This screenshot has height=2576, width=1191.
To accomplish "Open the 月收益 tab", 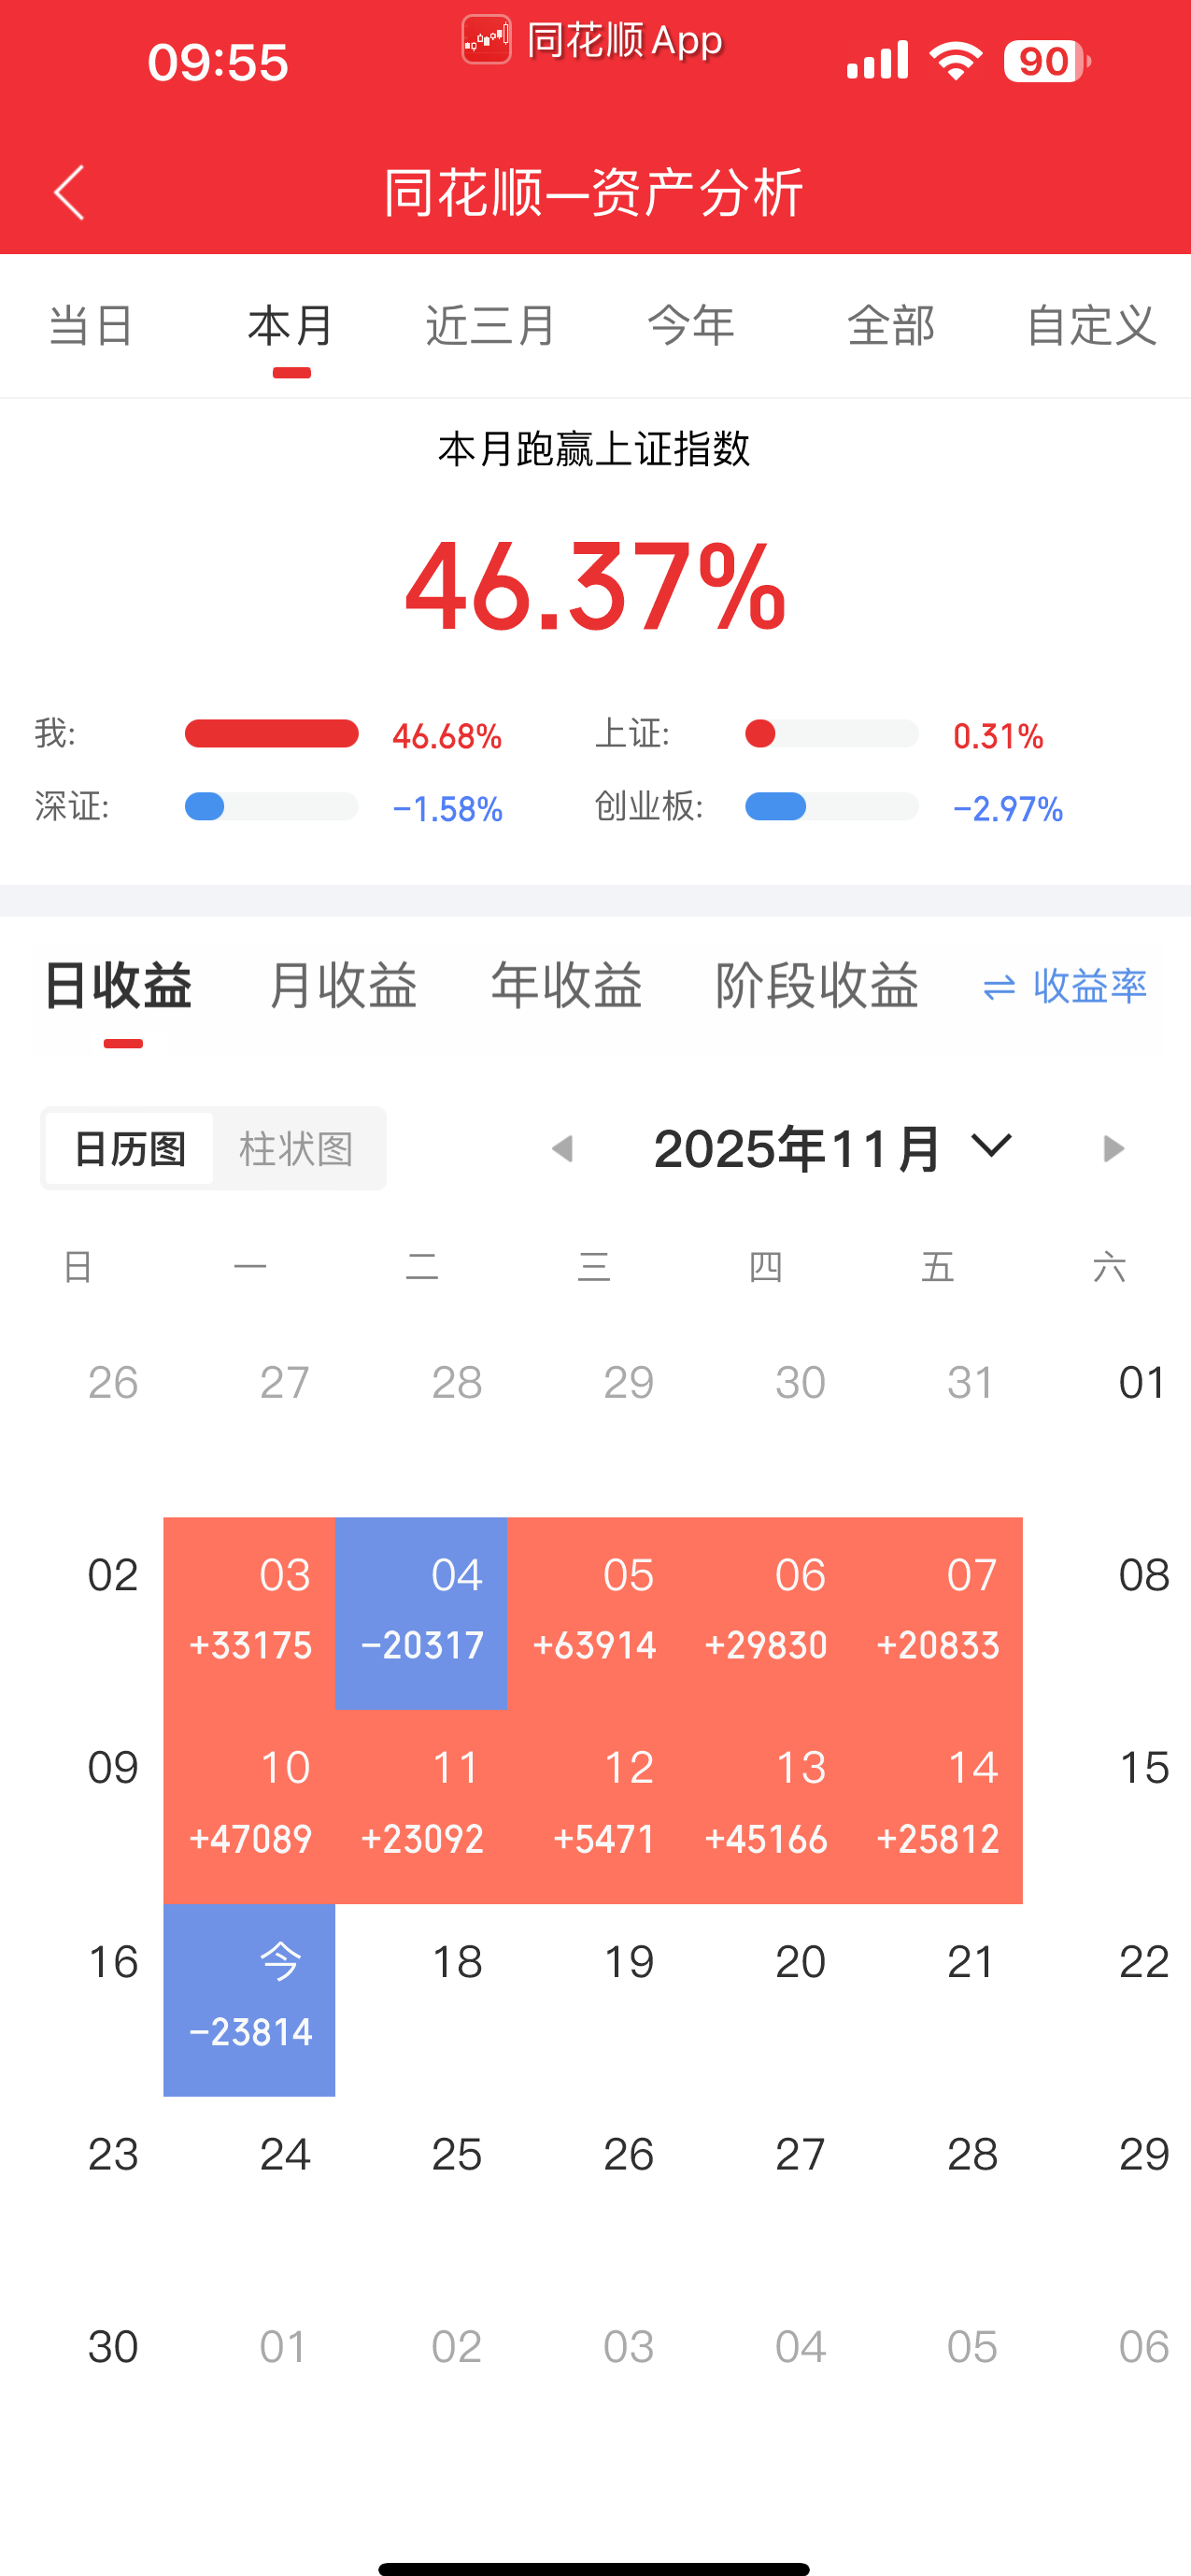I will (x=343, y=986).
